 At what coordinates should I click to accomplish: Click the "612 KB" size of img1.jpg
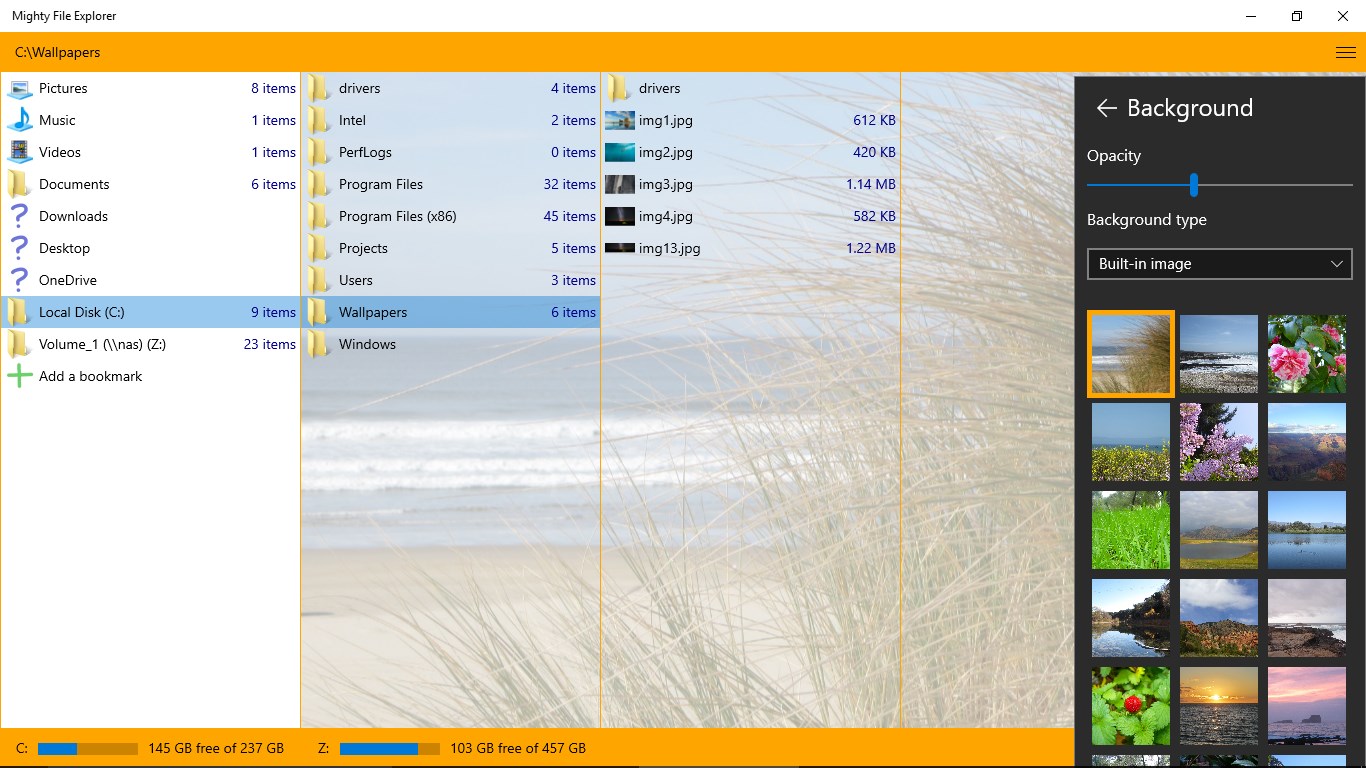874,120
